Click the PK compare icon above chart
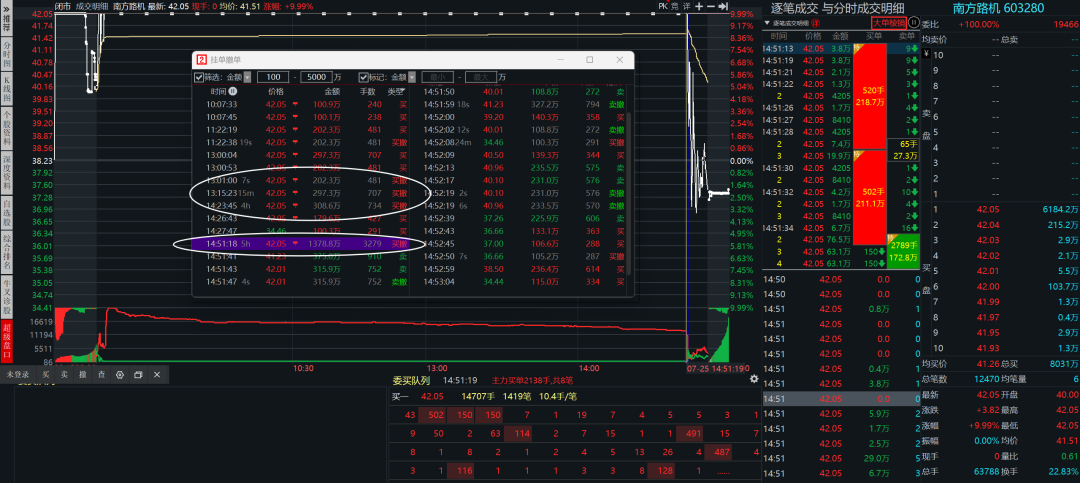This screenshot has height=483, width=1080. (663, 6)
